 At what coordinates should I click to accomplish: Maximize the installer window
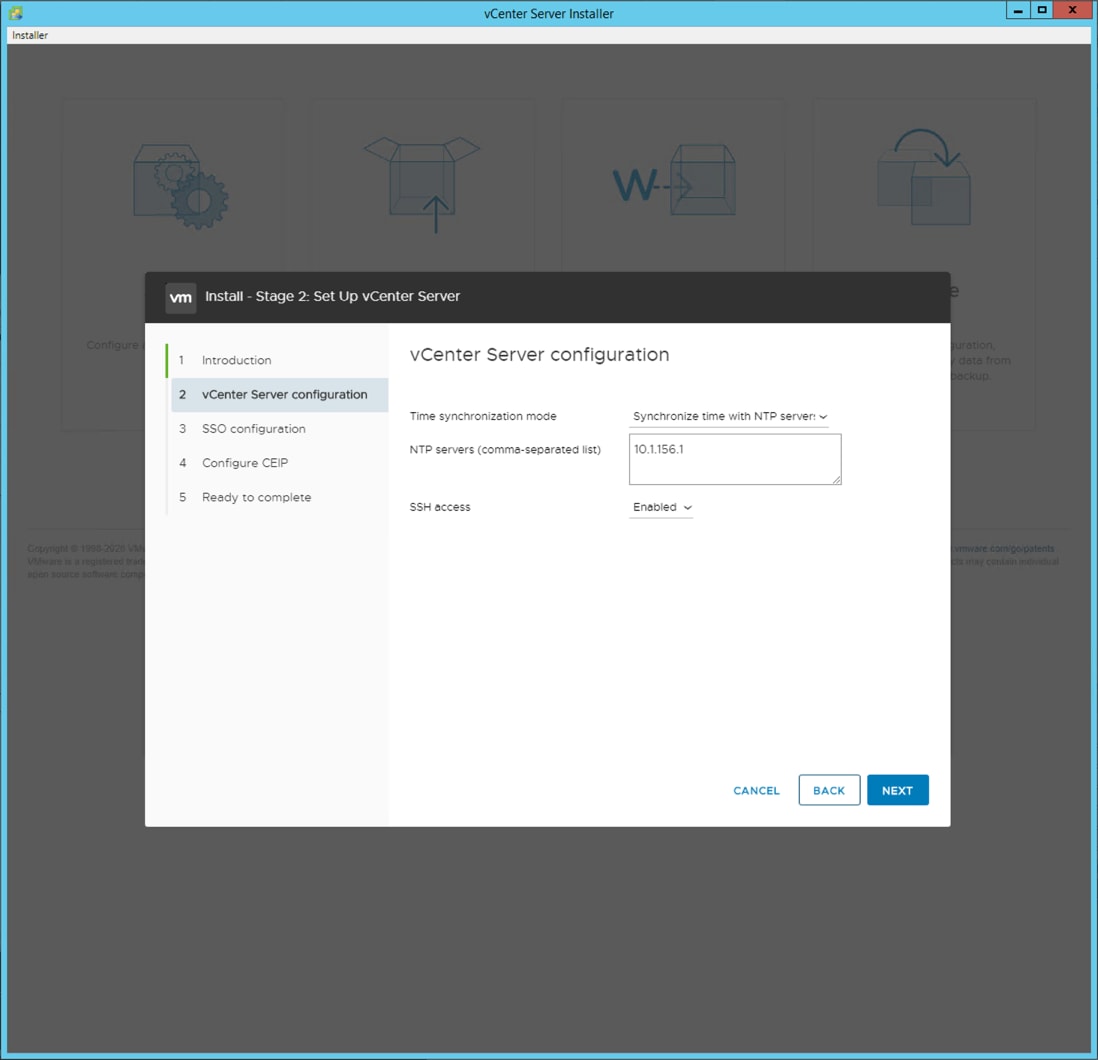(x=1042, y=10)
